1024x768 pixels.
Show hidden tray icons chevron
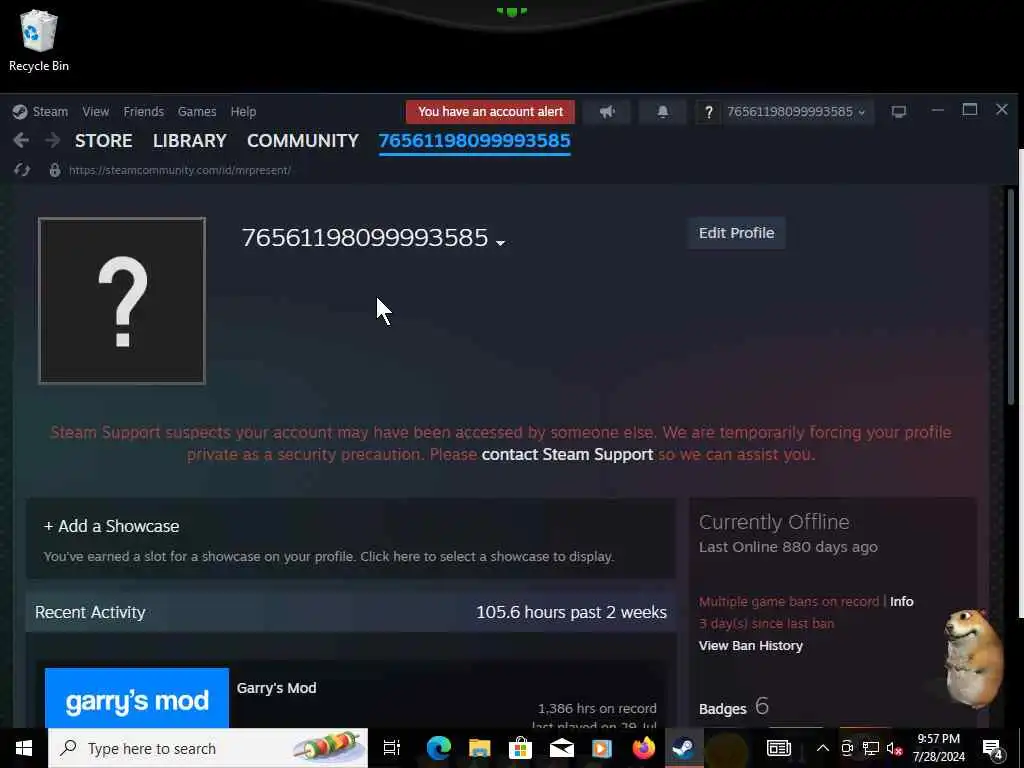pos(823,748)
